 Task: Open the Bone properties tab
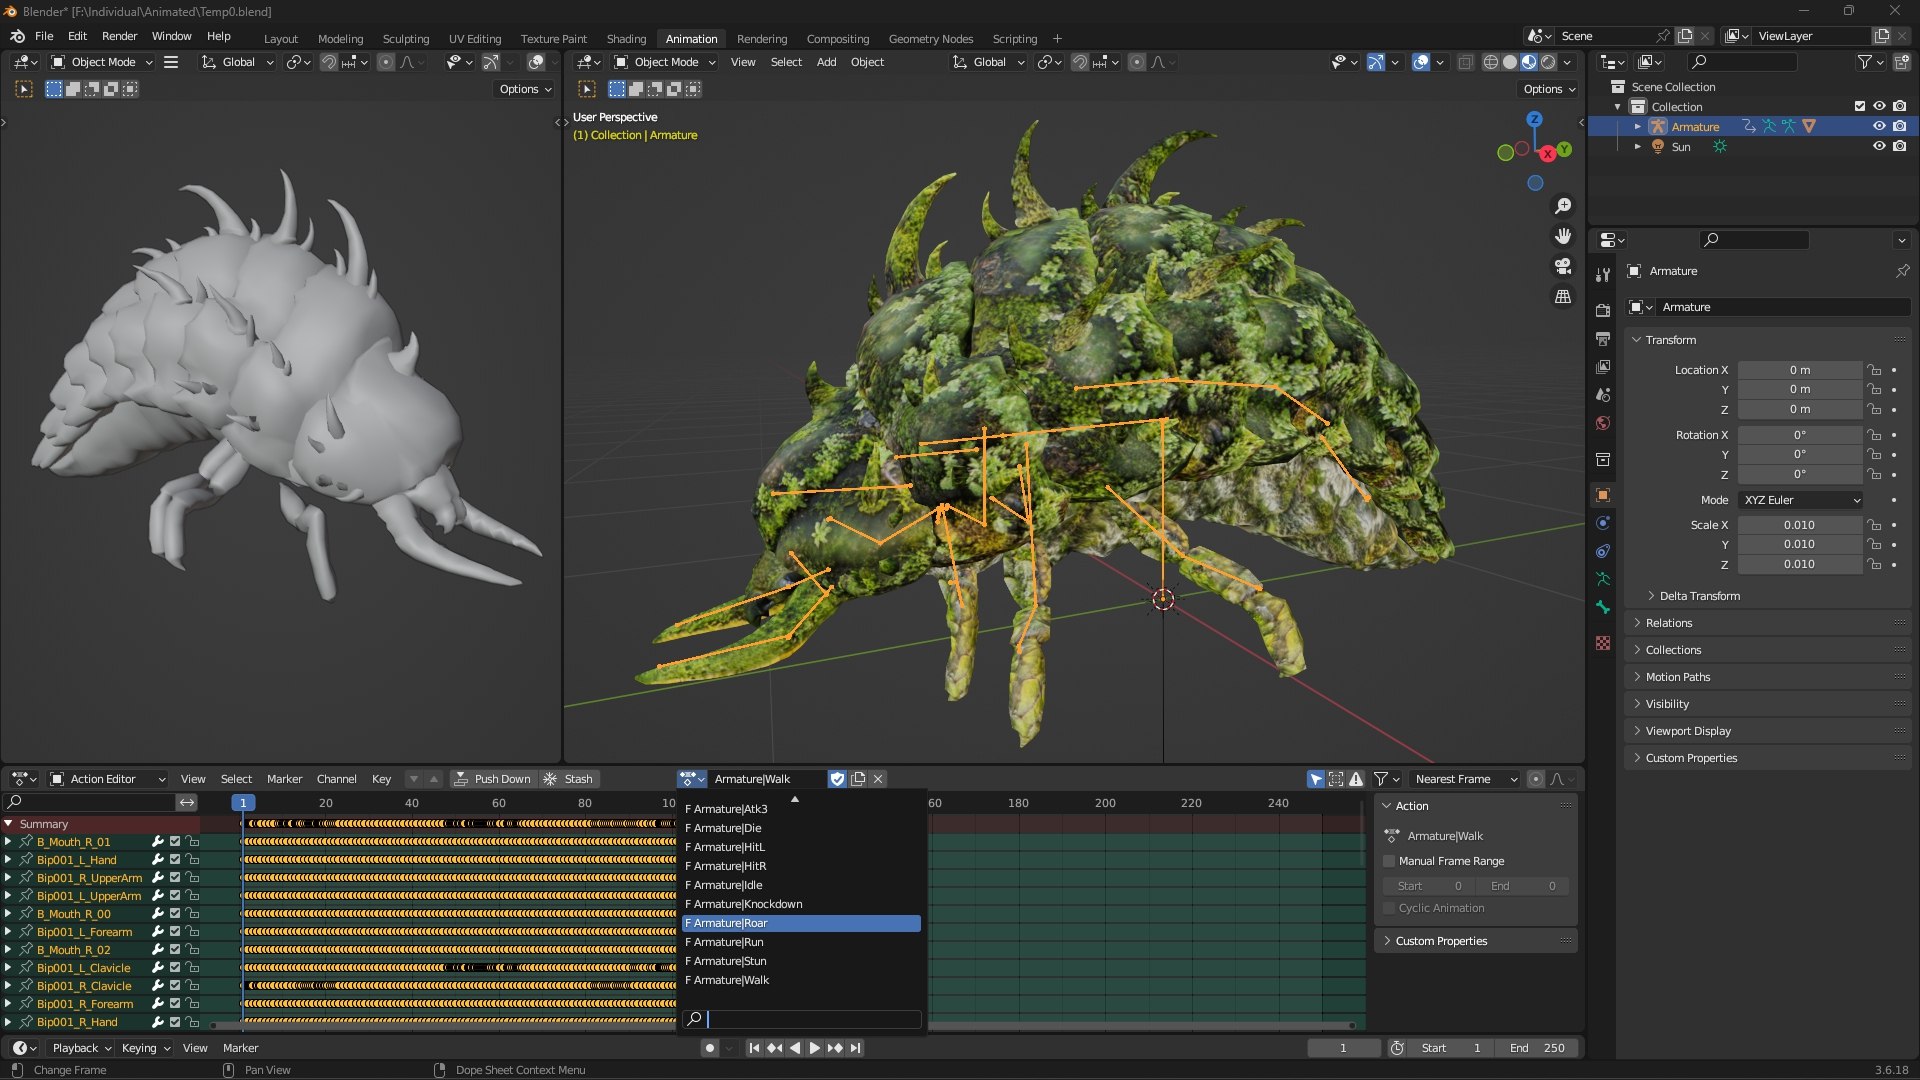click(x=1603, y=607)
